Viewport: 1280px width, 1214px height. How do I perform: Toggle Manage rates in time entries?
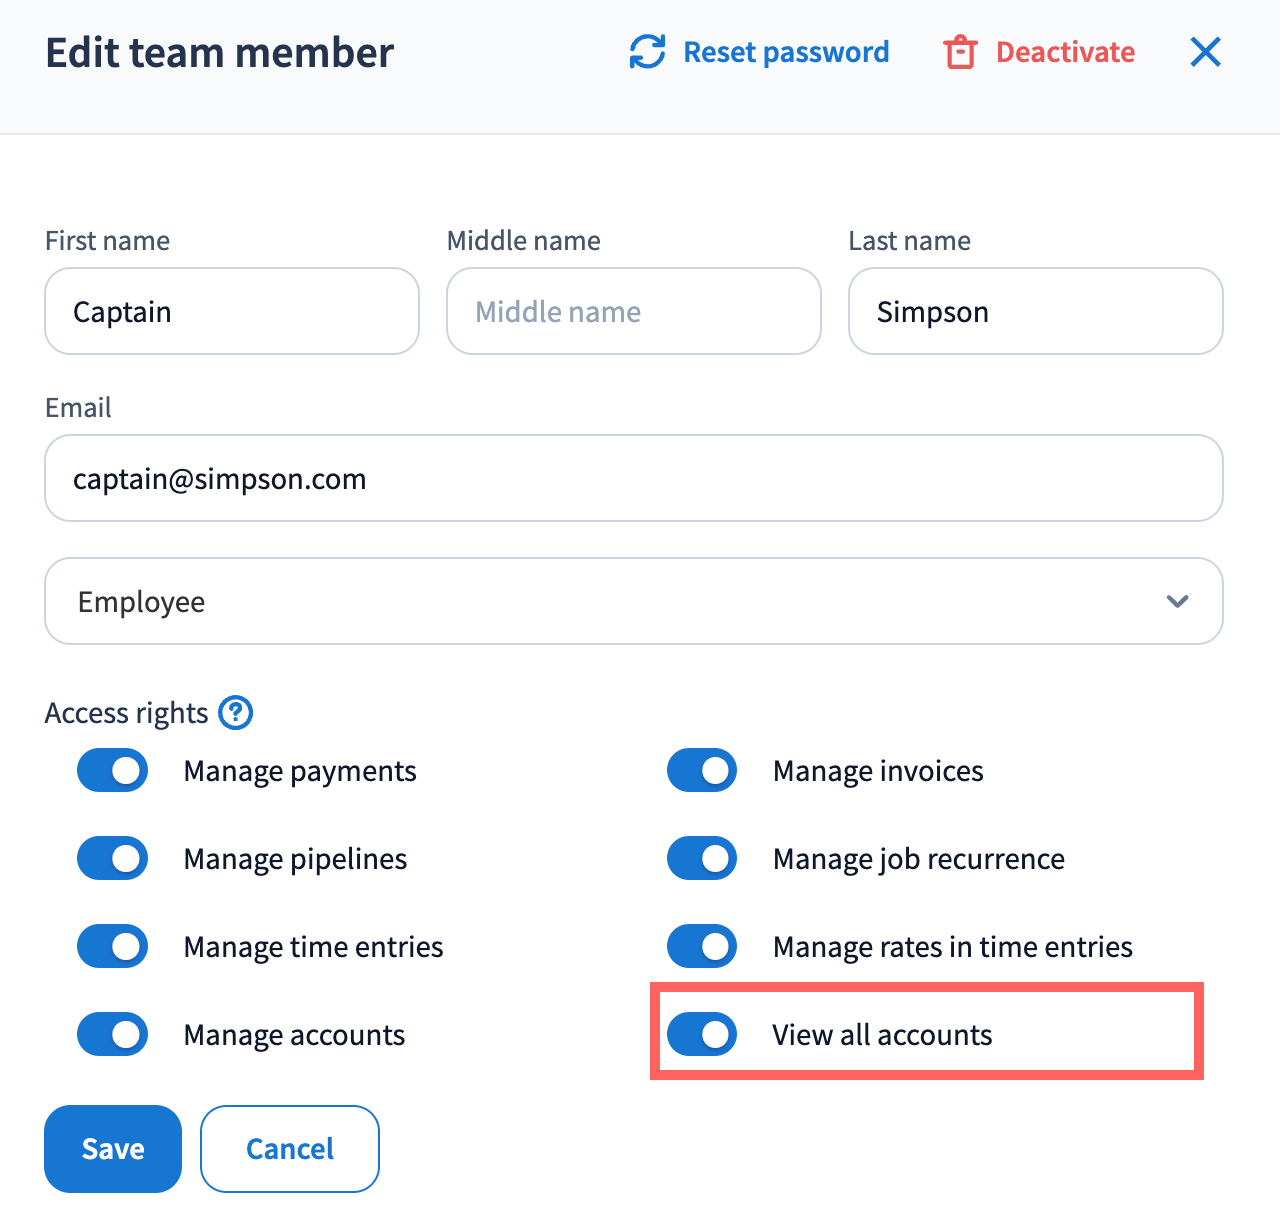click(702, 947)
